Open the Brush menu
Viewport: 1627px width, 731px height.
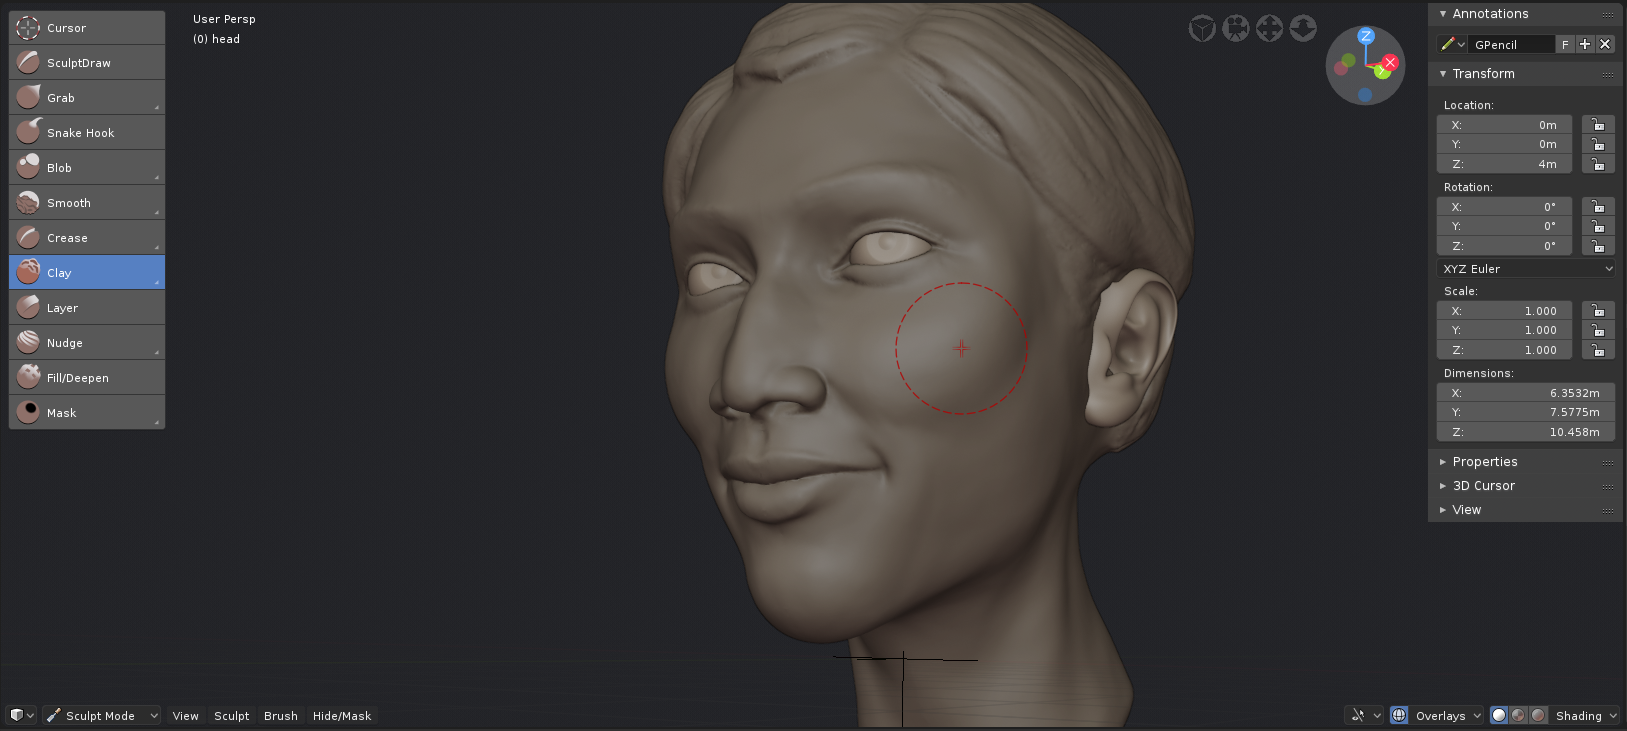coord(281,716)
